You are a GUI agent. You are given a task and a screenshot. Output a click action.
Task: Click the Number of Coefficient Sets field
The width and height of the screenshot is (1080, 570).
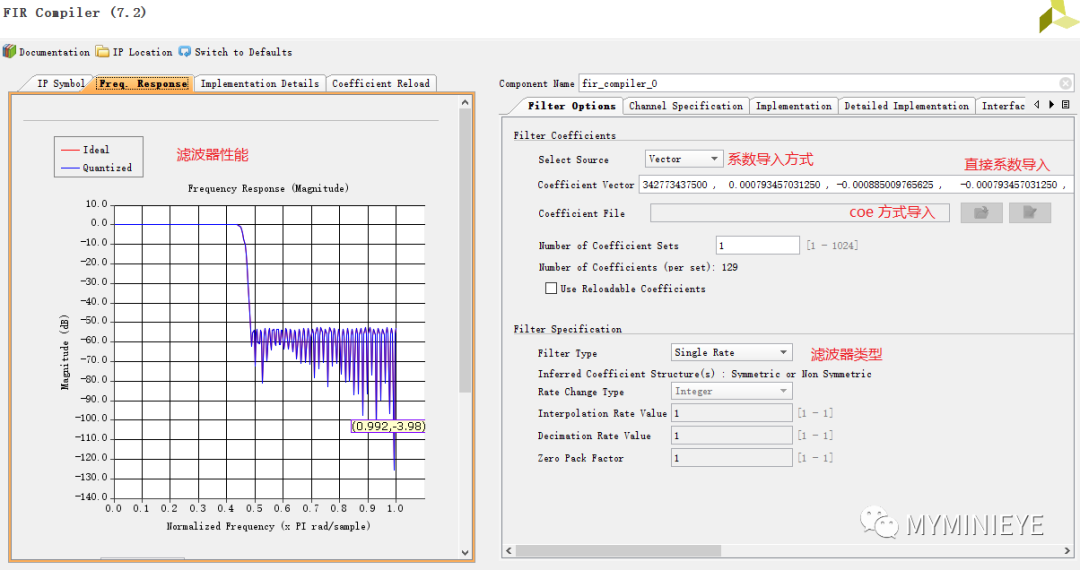click(x=757, y=246)
